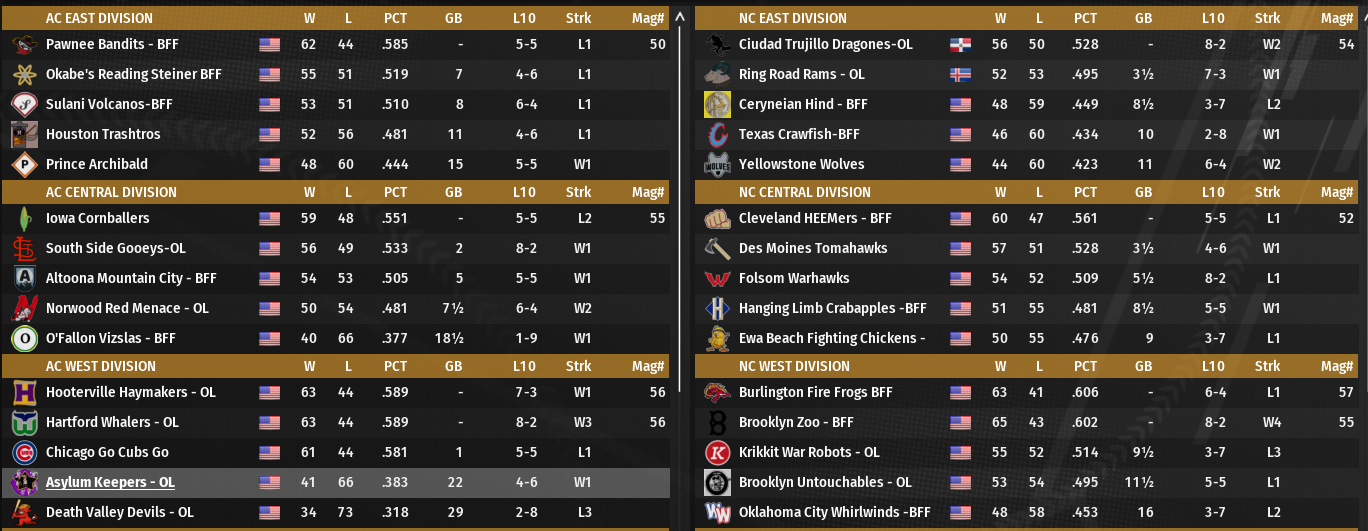The width and height of the screenshot is (1368, 531).
Task: Click the Texas Crawfish team logo
Action: pyautogui.click(x=716, y=134)
